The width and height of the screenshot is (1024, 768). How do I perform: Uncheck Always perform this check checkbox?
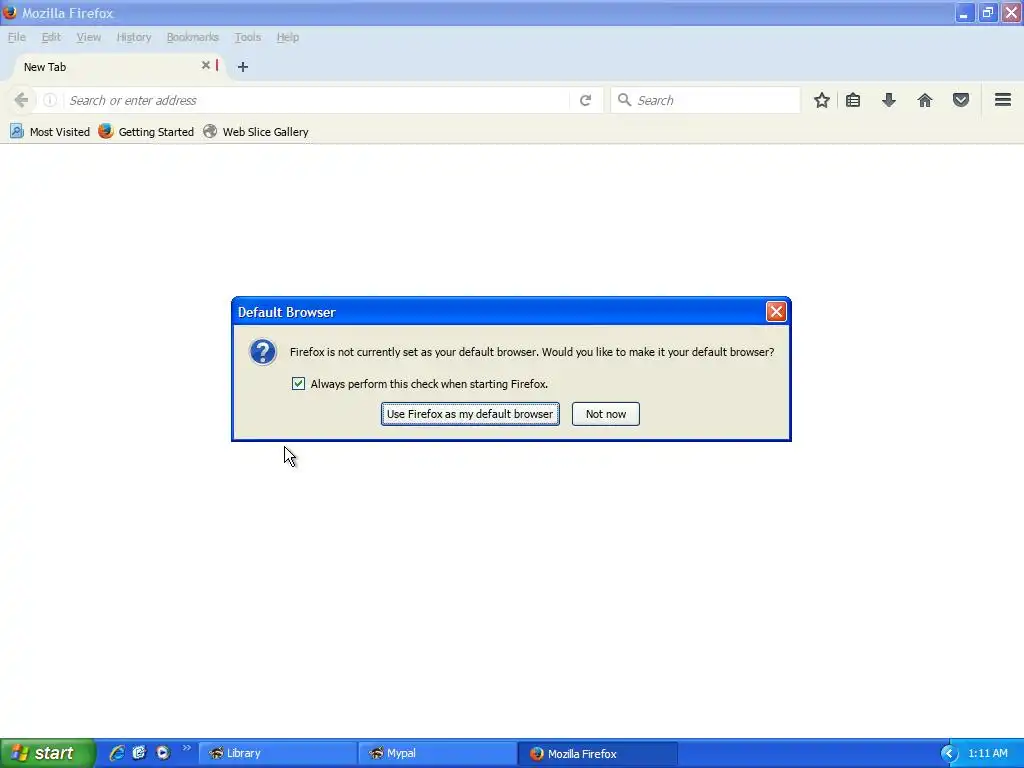coord(298,383)
